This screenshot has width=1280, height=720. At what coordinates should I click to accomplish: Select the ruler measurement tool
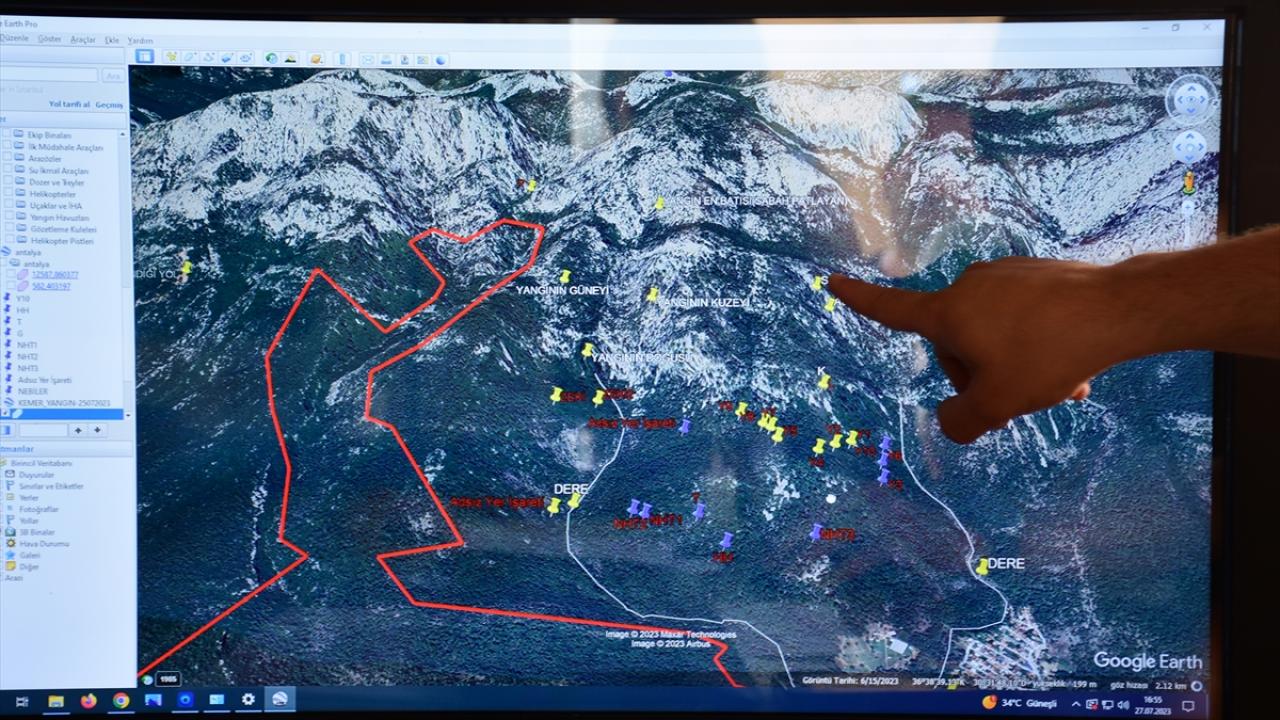click(343, 59)
